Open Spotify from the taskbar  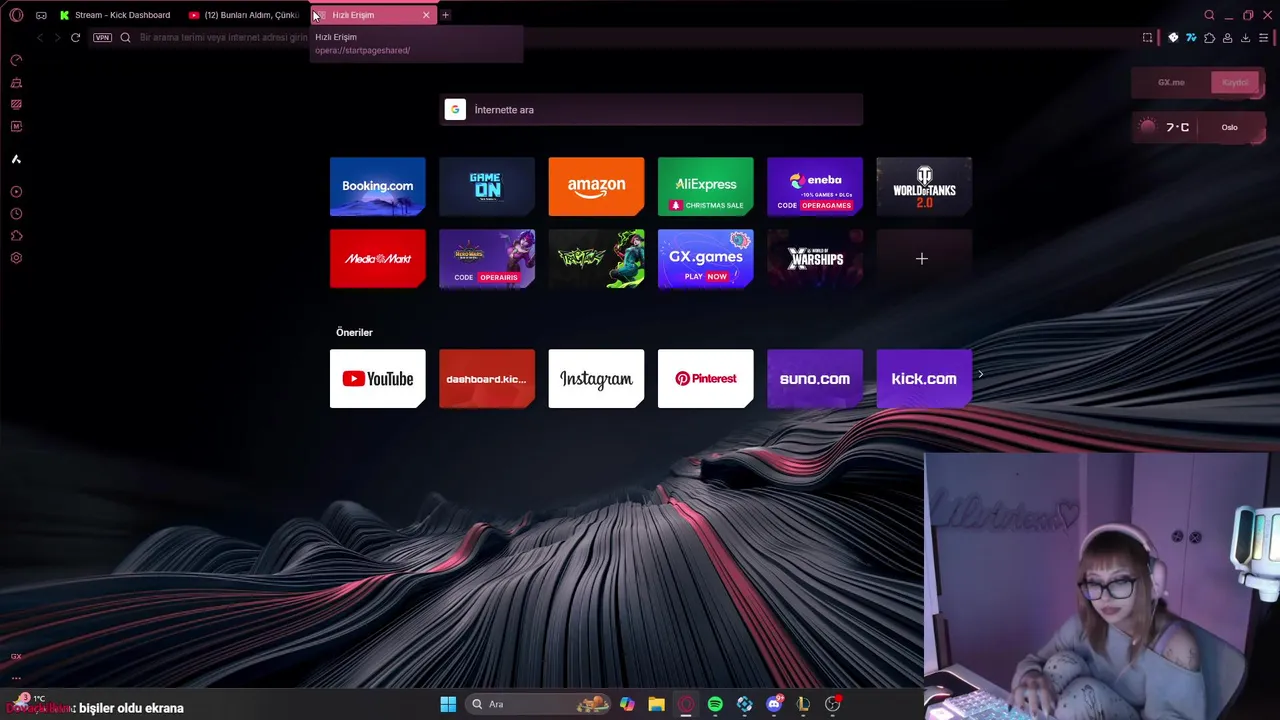(715, 704)
